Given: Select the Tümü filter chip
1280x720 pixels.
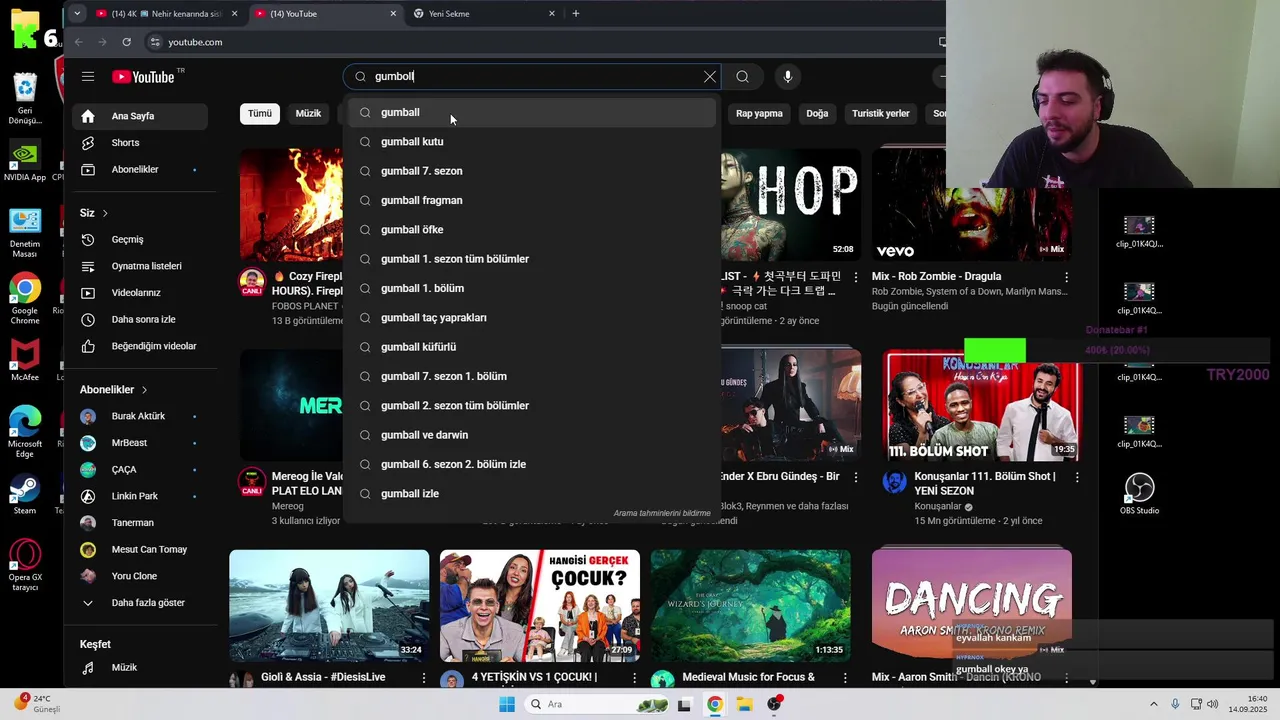Looking at the screenshot, I should (260, 114).
